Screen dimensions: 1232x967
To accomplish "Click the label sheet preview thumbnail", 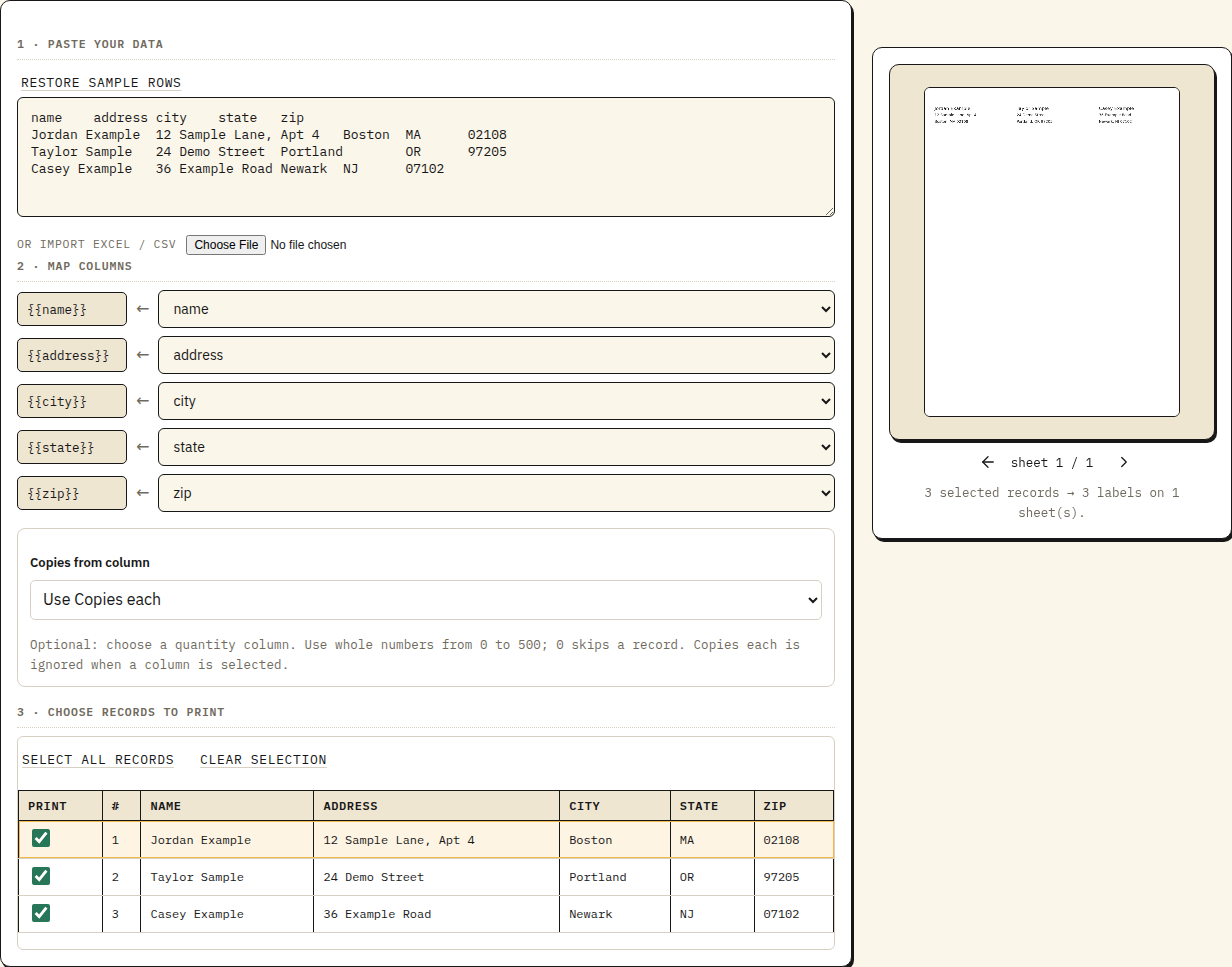I will (1052, 252).
